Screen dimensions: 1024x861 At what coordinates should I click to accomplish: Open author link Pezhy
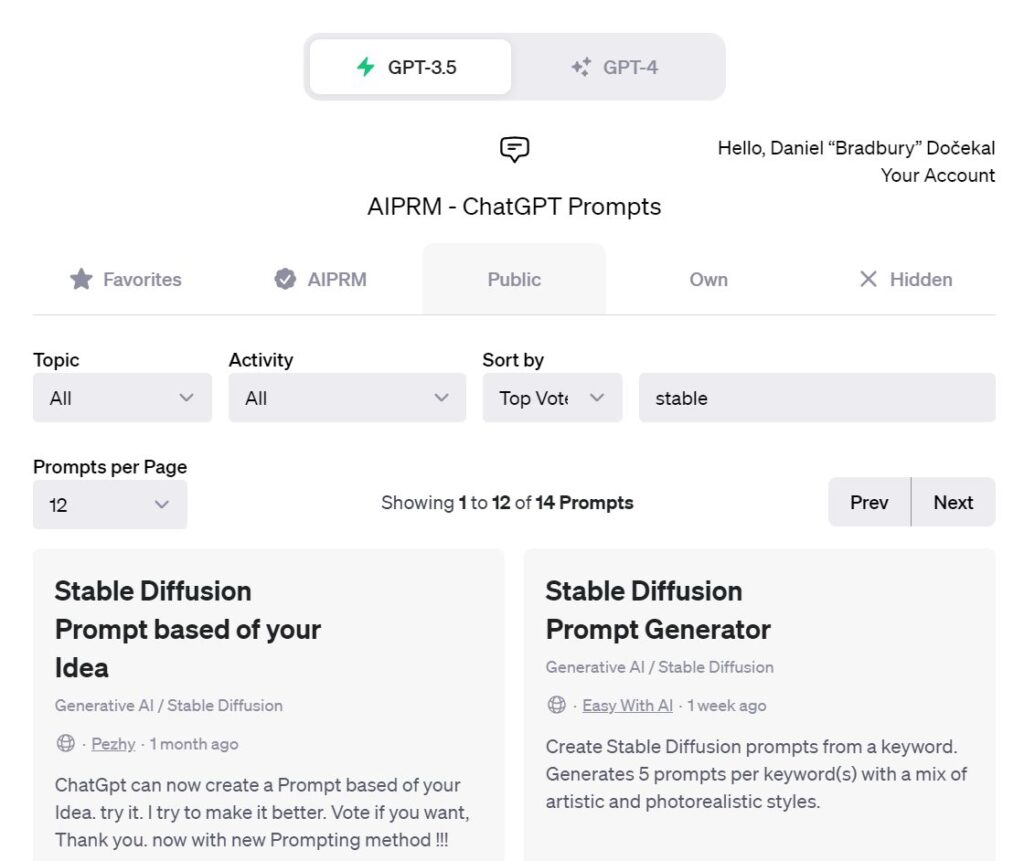[x=113, y=743]
